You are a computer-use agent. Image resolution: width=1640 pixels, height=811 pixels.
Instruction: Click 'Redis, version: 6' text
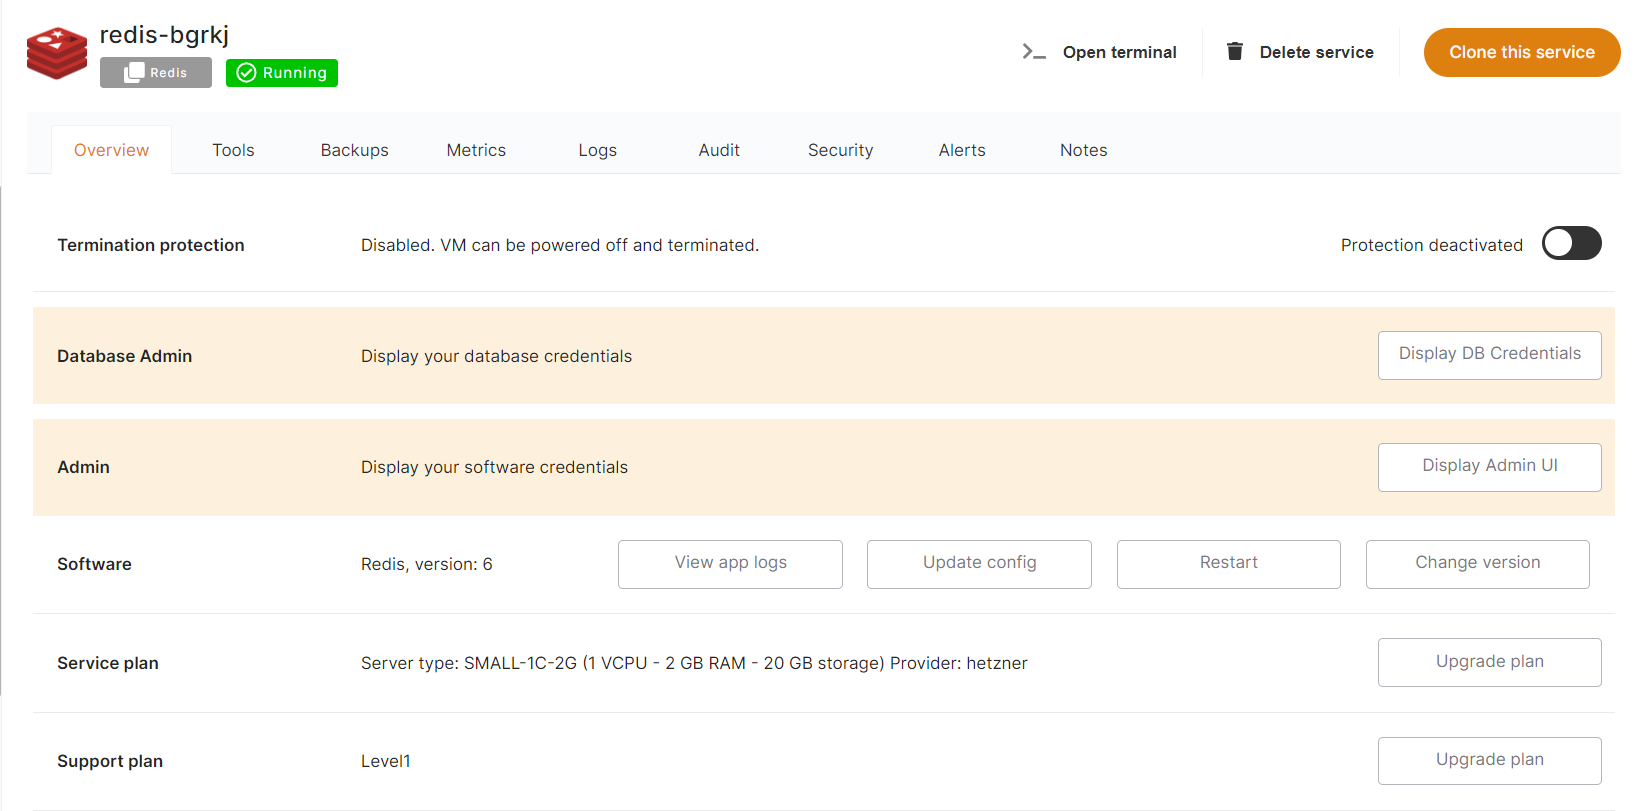(426, 564)
